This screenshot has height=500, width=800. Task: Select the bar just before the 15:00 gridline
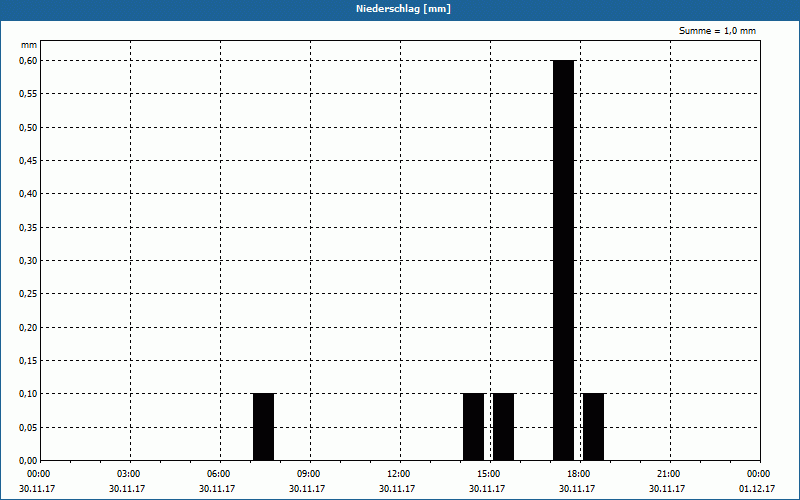click(473, 427)
